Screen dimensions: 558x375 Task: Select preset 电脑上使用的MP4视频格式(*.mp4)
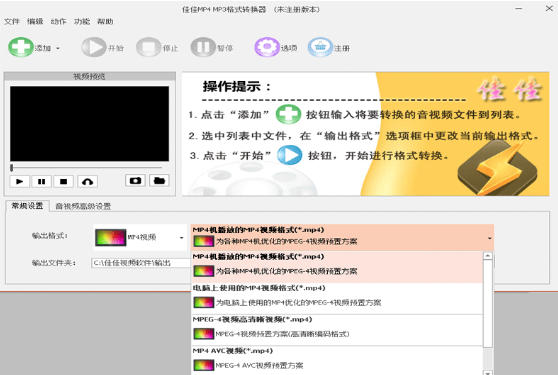click(337, 298)
